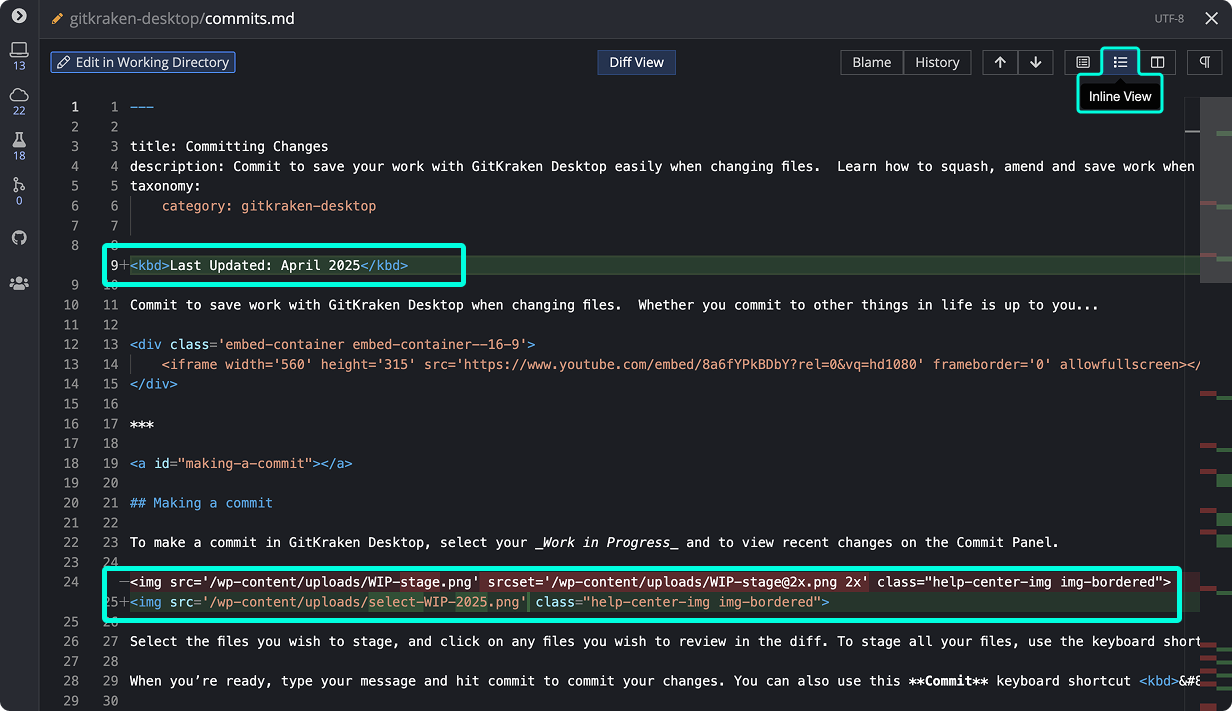Switch to the Diff View tab

point(636,62)
